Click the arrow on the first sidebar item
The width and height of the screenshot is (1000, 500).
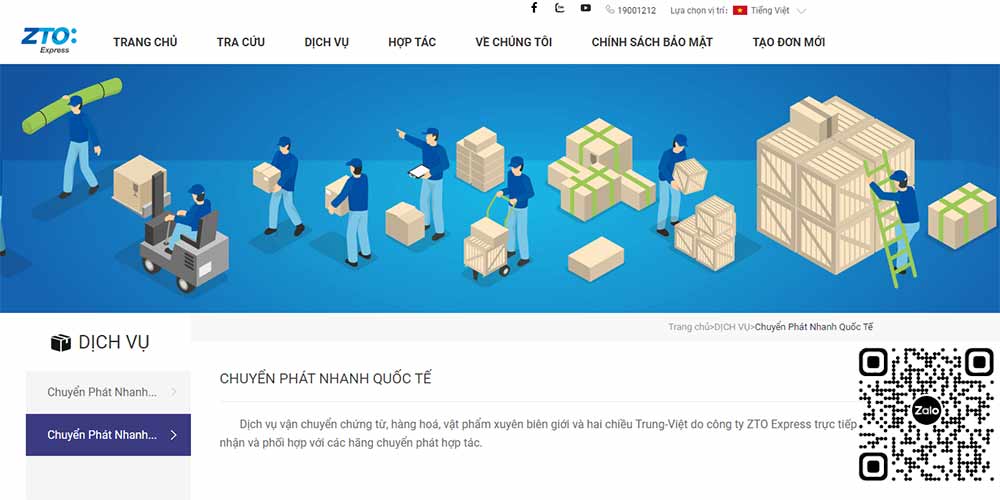pyautogui.click(x=173, y=392)
